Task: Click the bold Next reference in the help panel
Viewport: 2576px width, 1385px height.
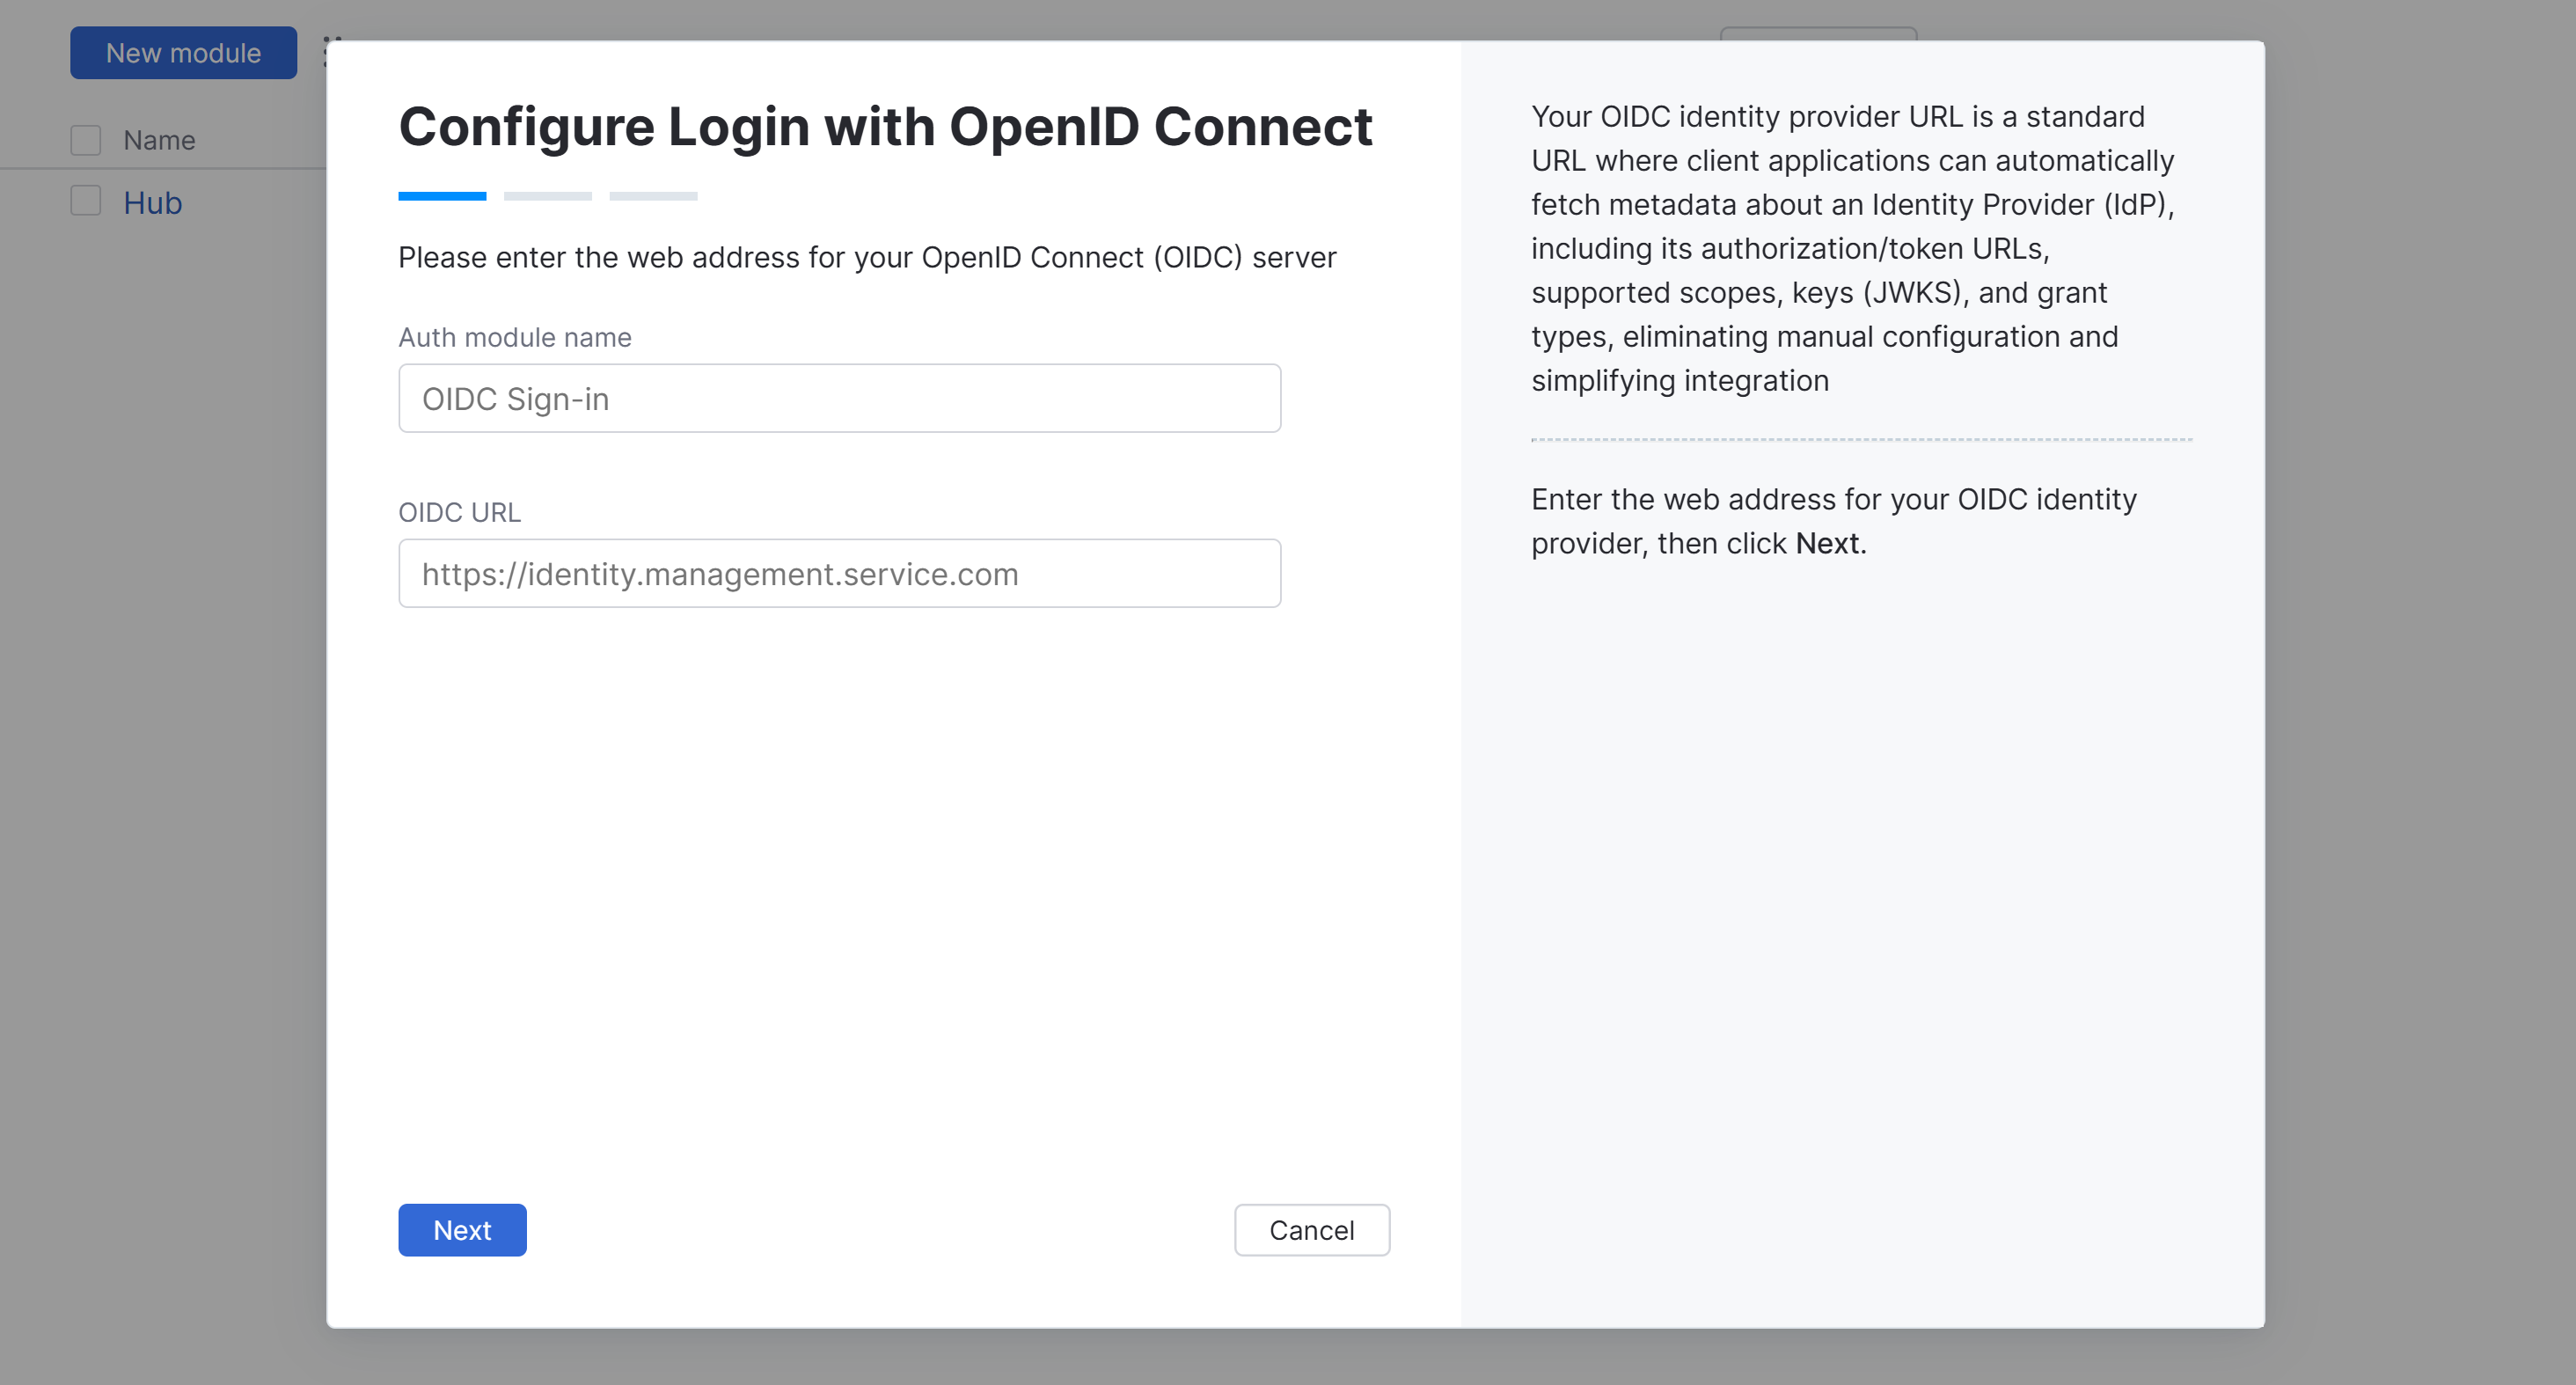Action: 1828,543
